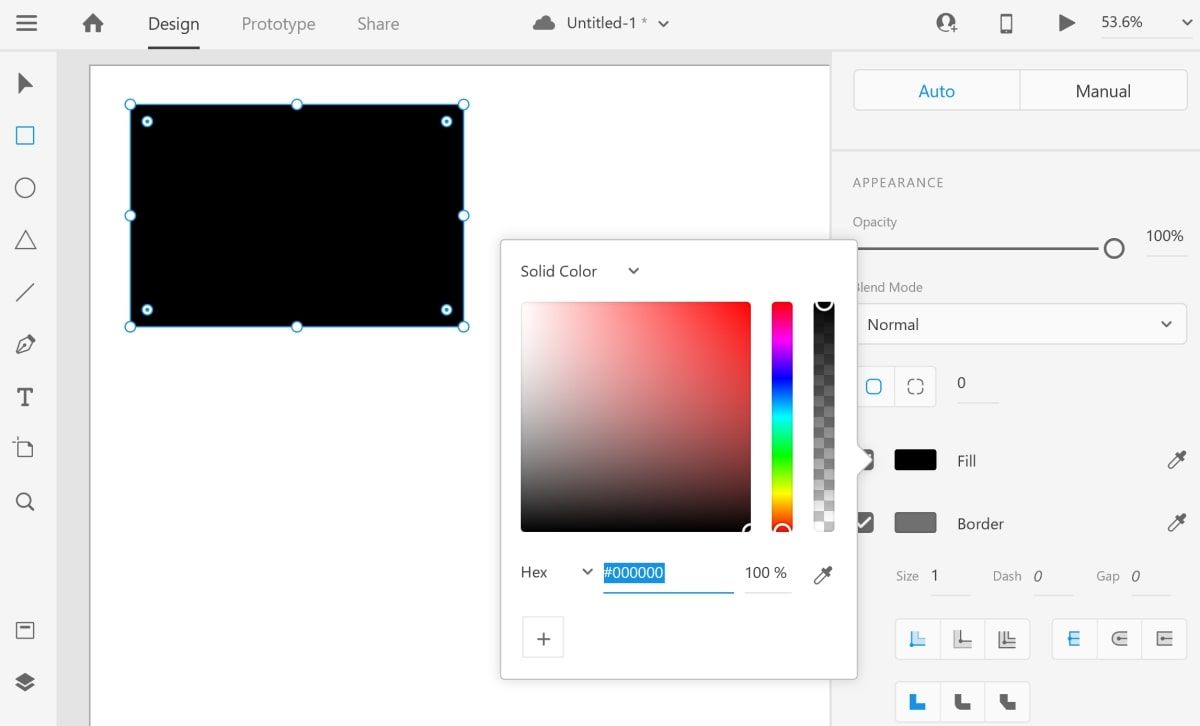Switch to the Prototype tab
Screen dimensions: 1200x726
(278, 24)
